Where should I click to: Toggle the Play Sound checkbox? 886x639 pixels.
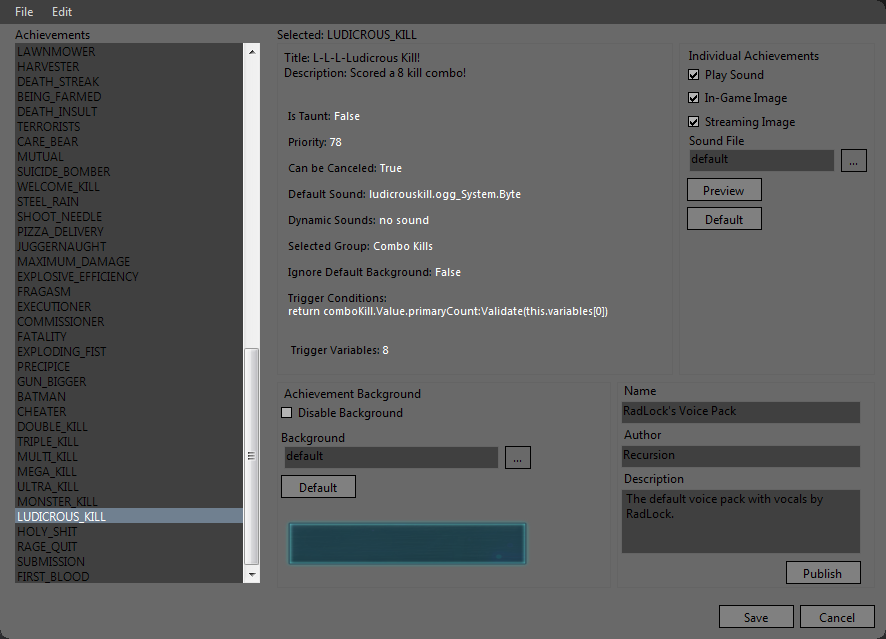[x=694, y=75]
